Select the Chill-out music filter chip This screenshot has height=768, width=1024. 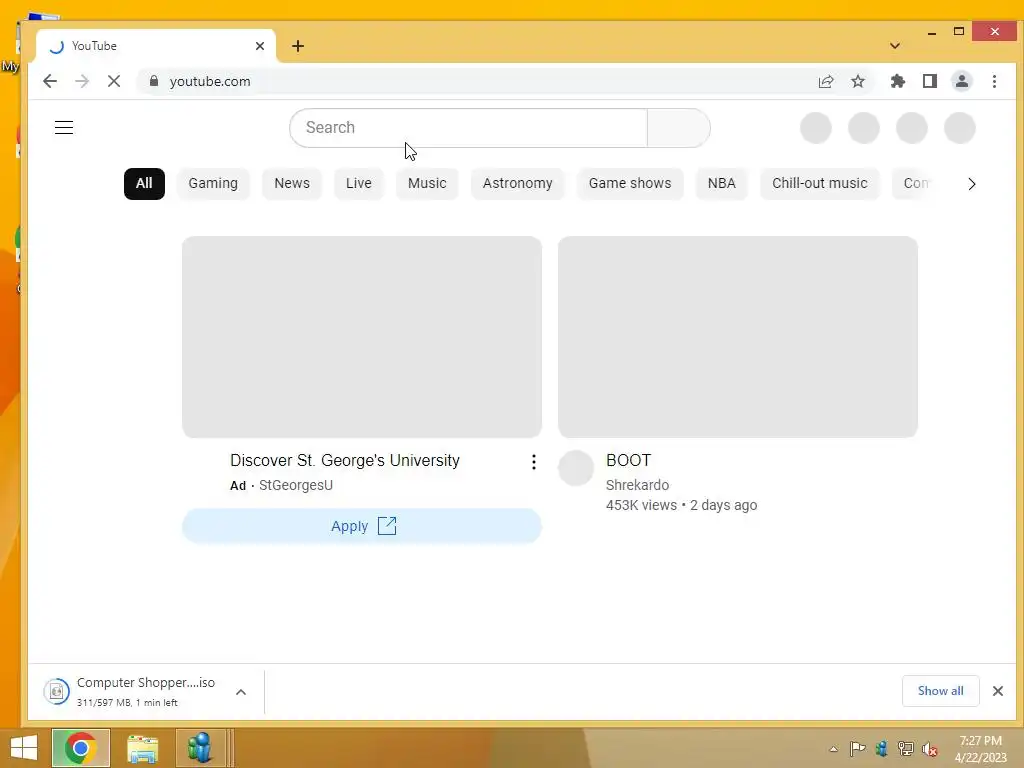820,184
